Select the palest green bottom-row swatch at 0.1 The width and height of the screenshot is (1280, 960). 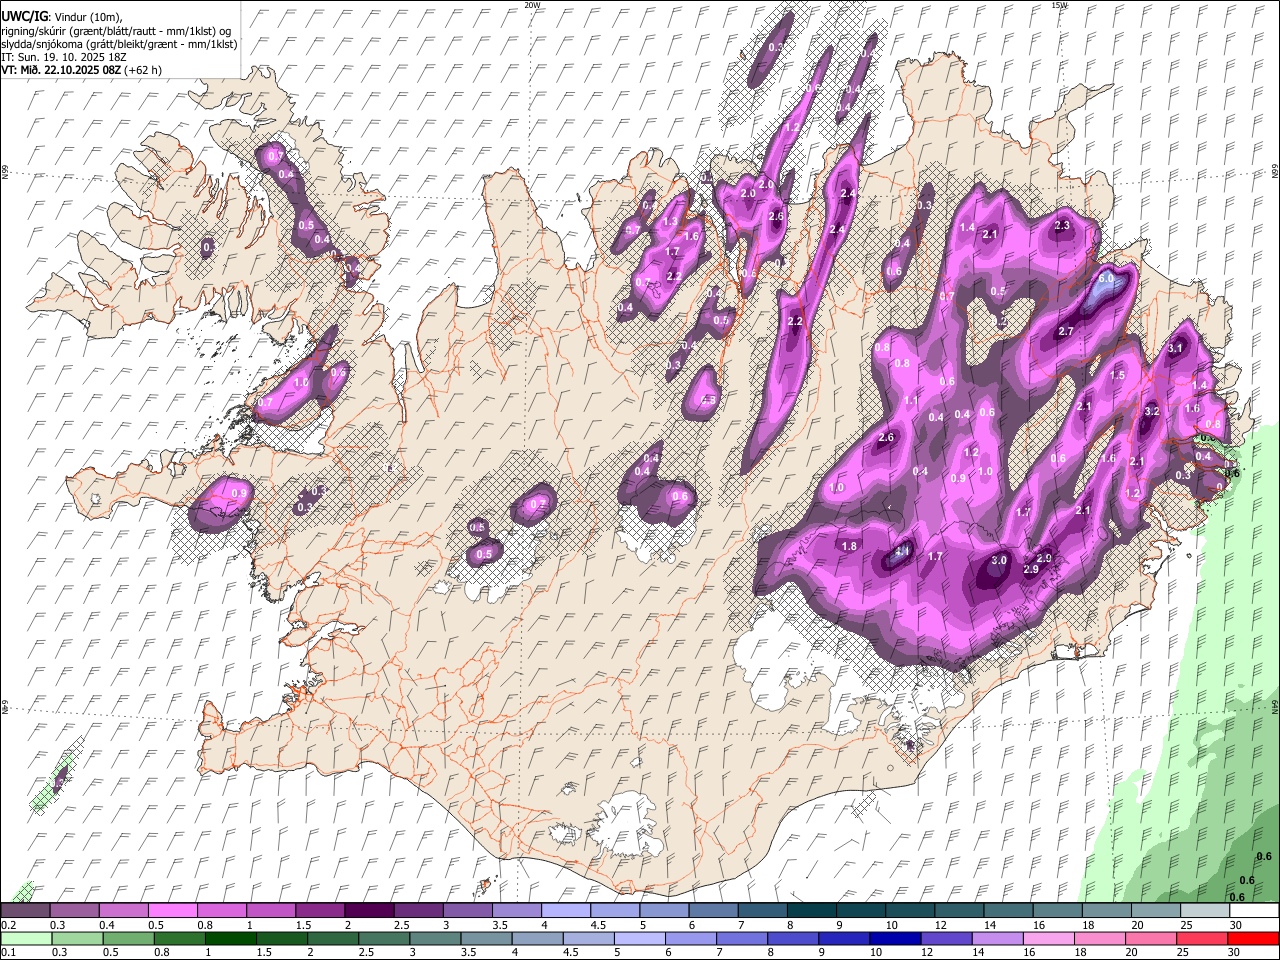tap(25, 938)
